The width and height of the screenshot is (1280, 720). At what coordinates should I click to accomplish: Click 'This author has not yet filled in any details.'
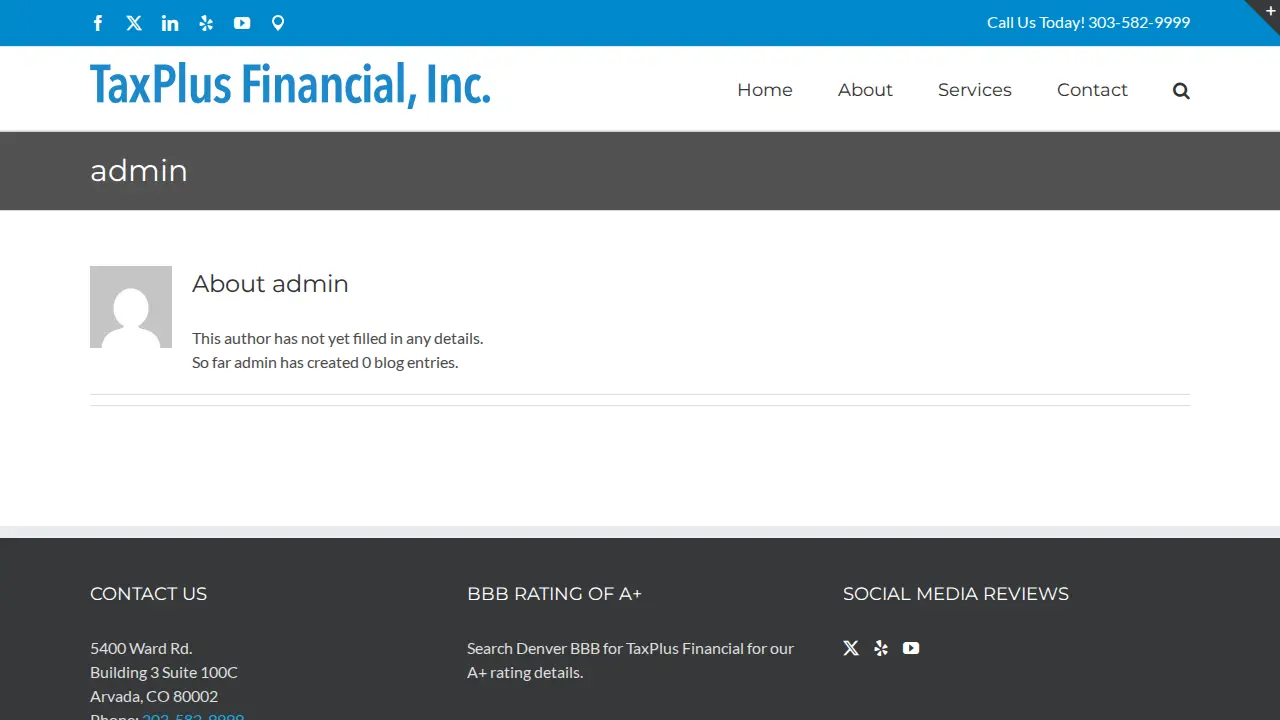click(337, 338)
